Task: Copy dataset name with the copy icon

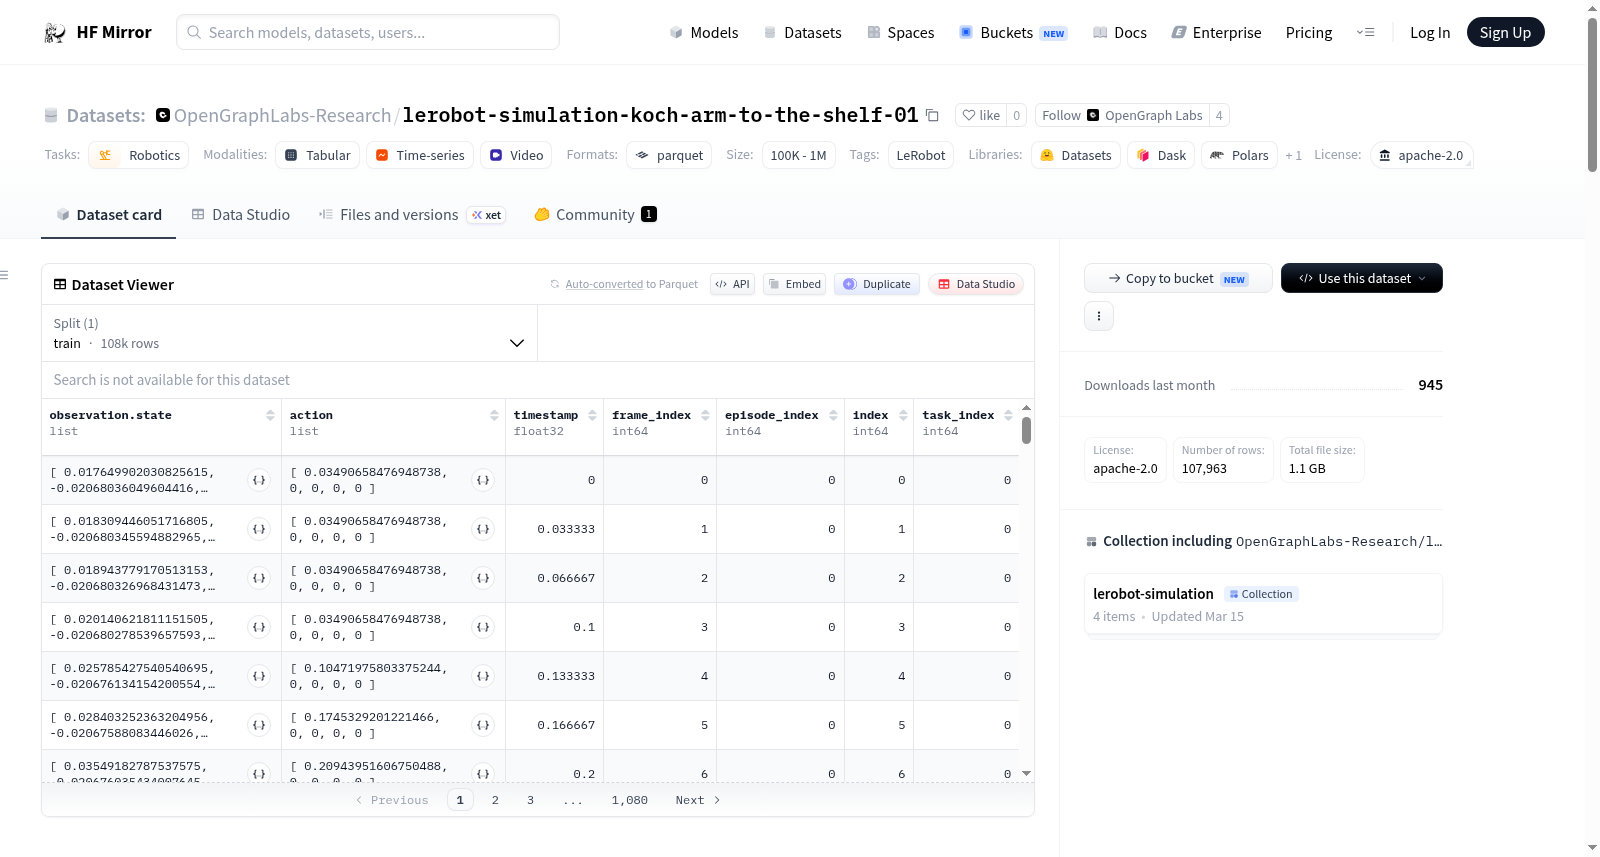Action: pyautogui.click(x=932, y=115)
